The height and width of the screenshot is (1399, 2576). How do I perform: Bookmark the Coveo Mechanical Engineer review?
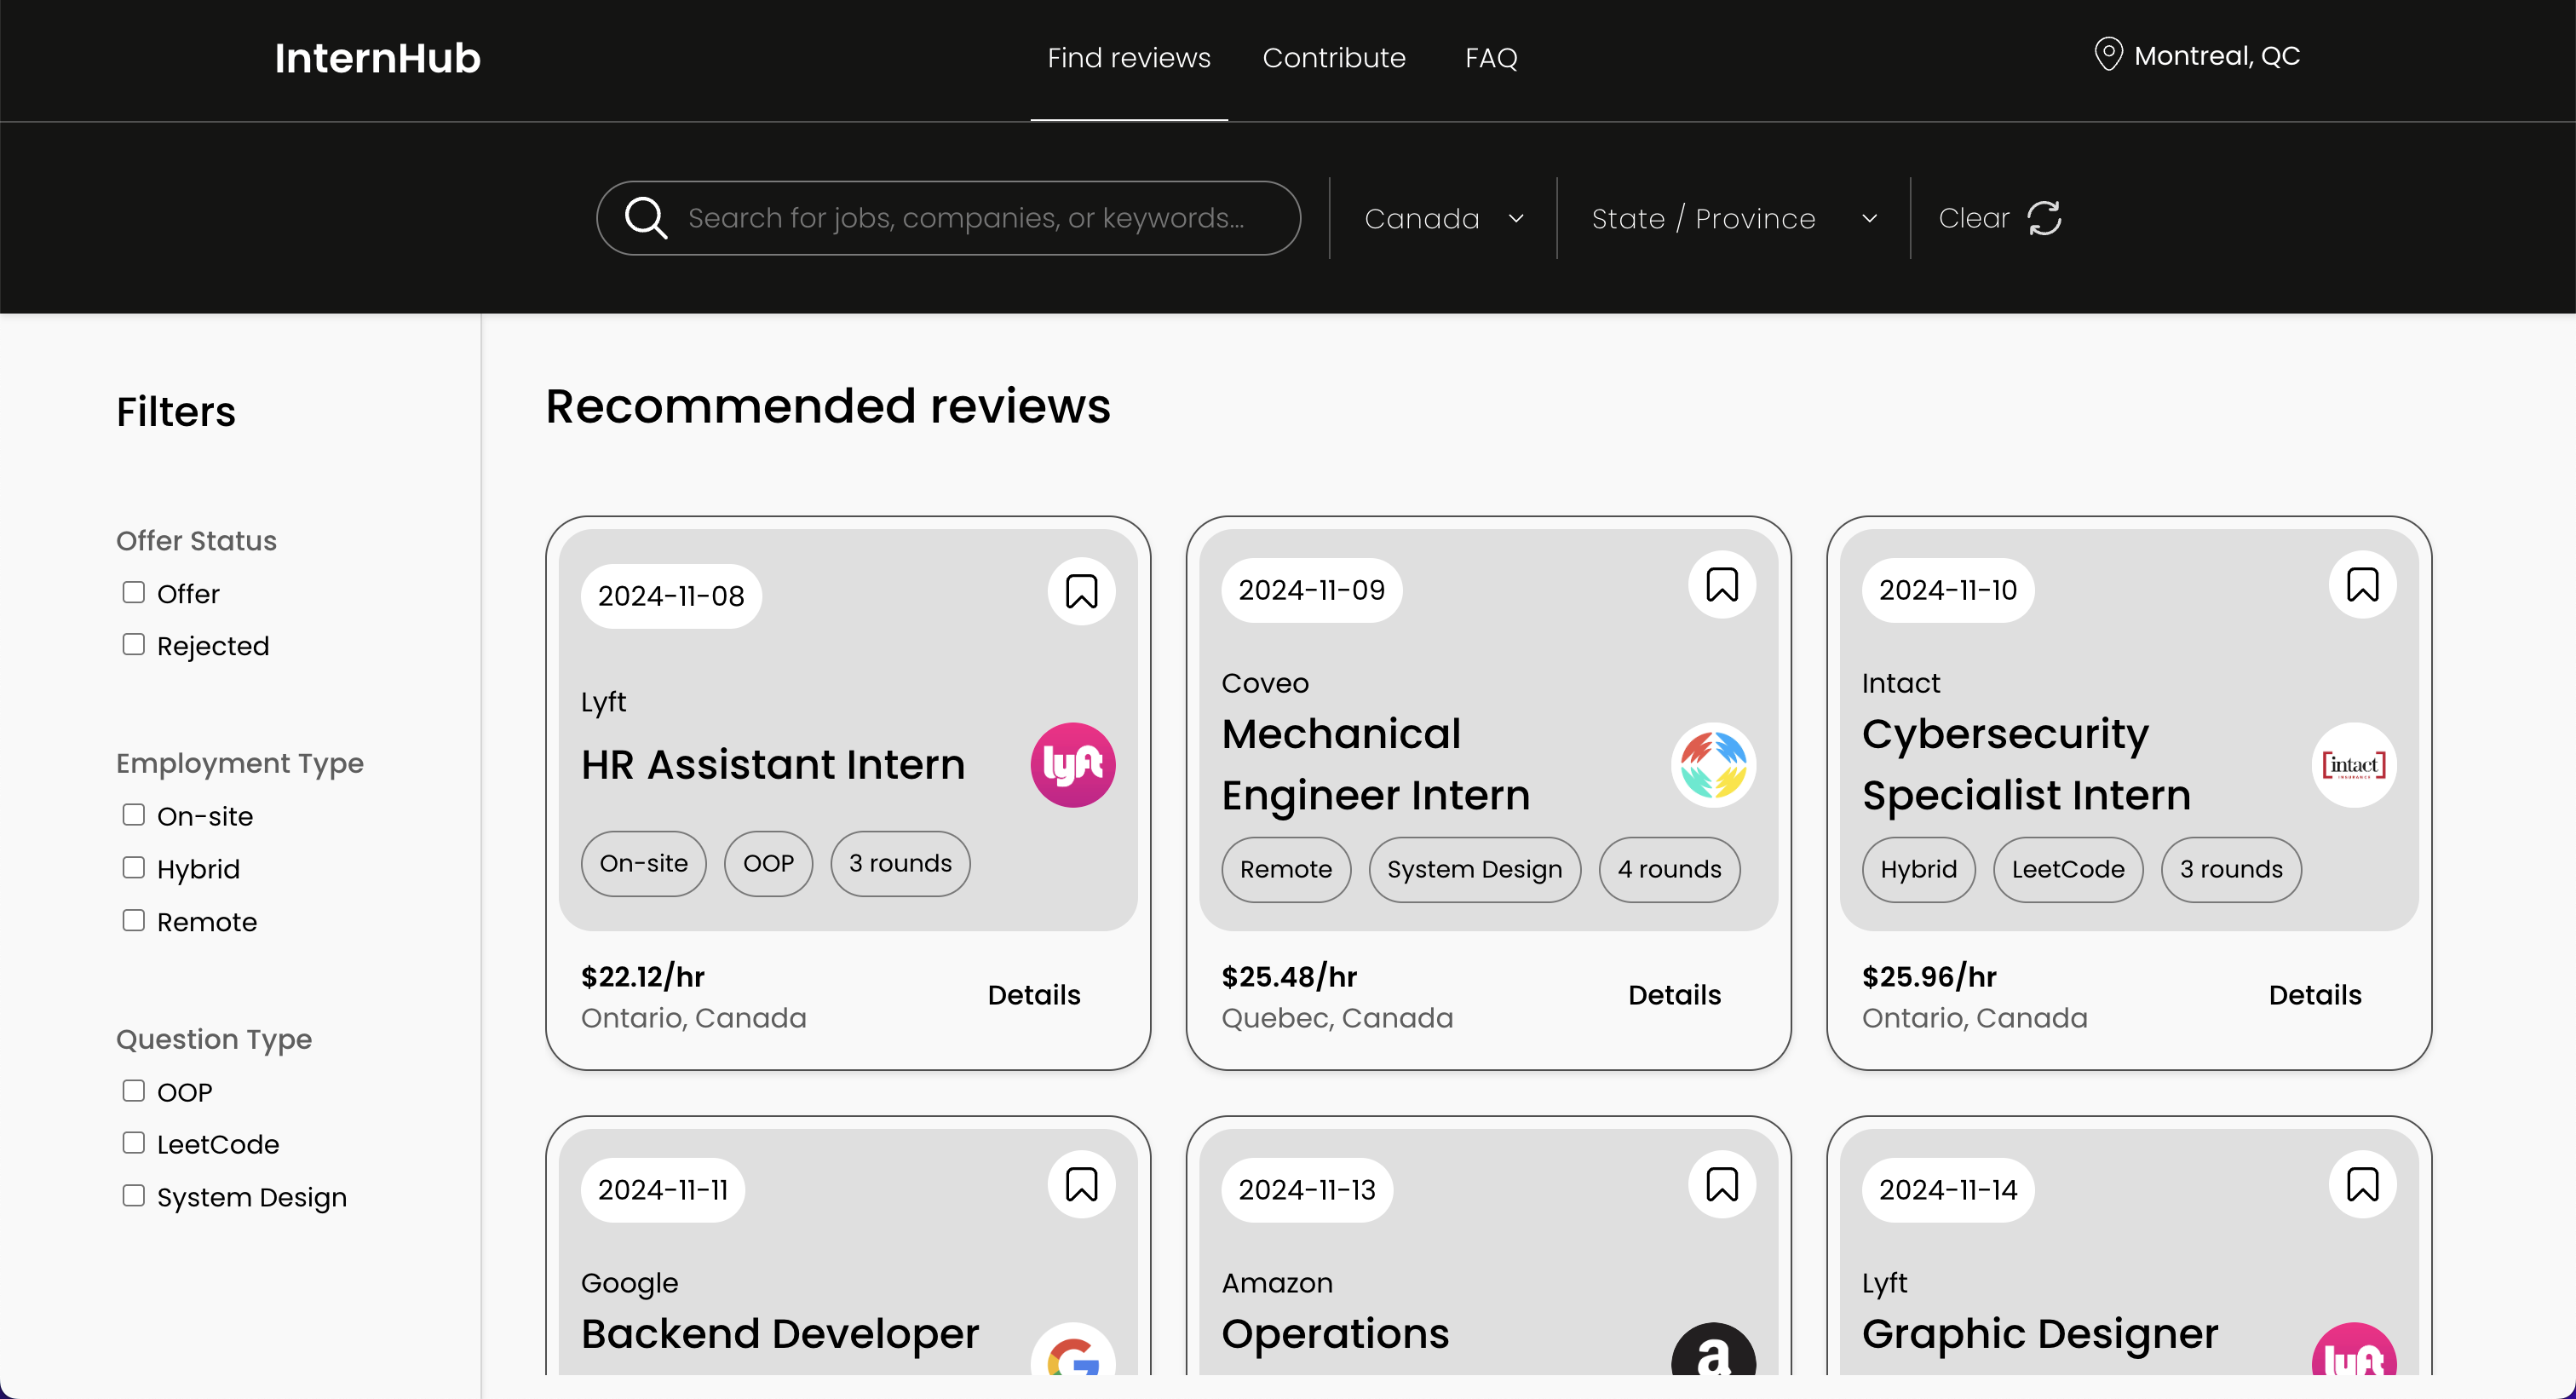pyautogui.click(x=1721, y=585)
